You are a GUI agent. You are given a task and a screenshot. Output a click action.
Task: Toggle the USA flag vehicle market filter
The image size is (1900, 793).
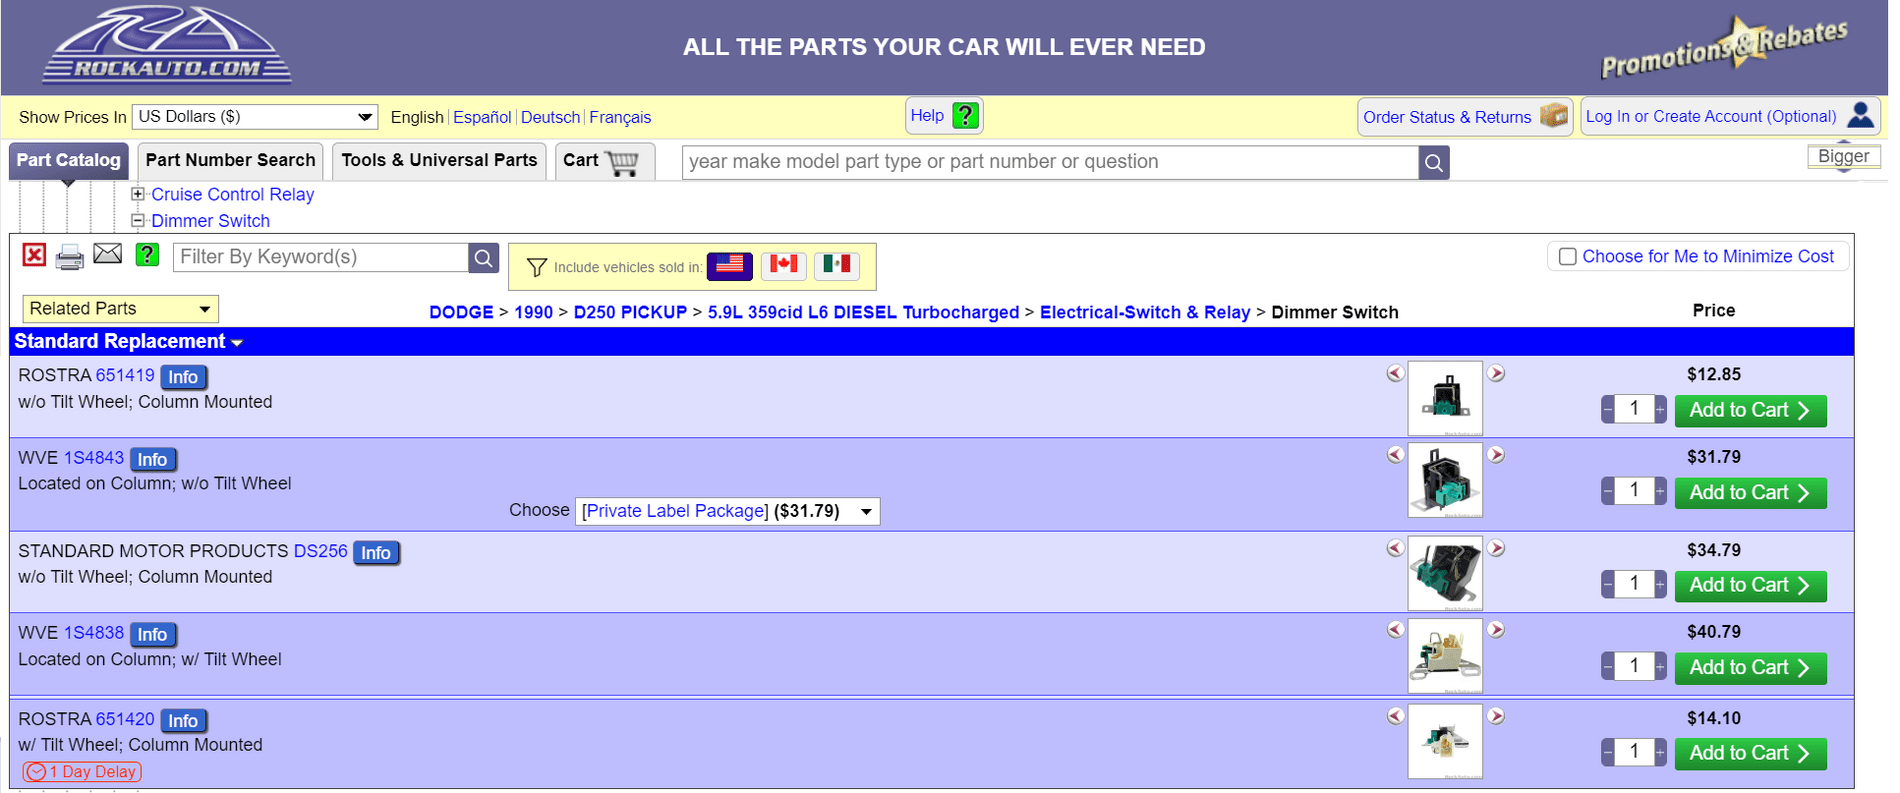click(730, 265)
